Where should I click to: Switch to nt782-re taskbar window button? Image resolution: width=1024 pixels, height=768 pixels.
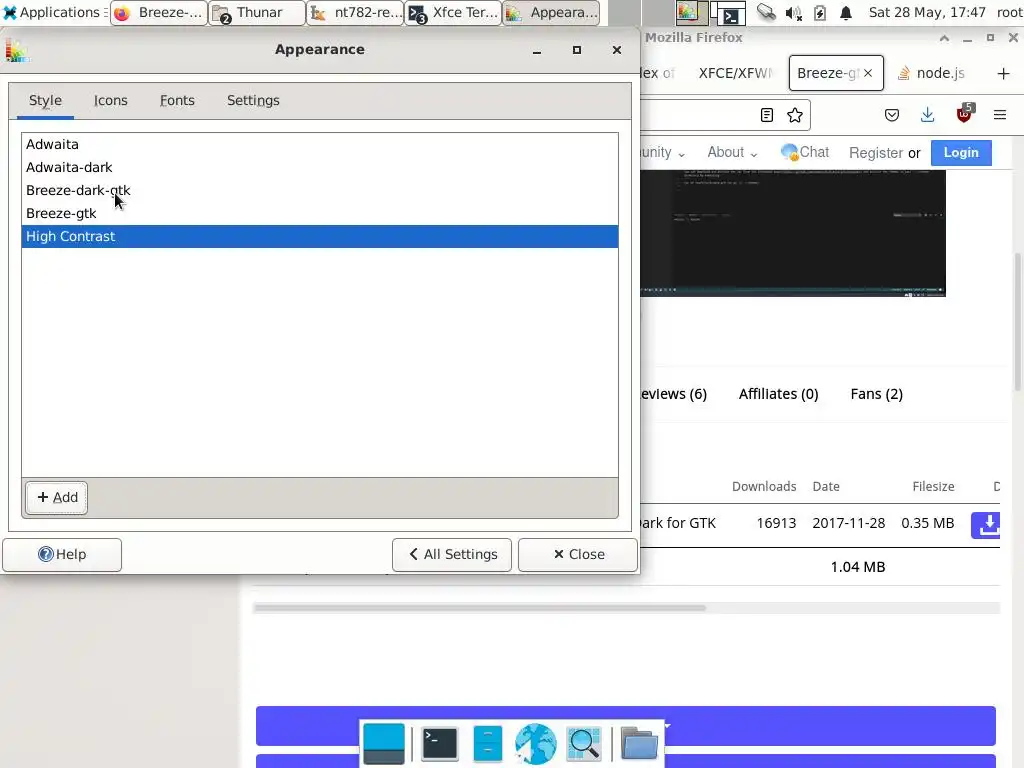tap(355, 12)
